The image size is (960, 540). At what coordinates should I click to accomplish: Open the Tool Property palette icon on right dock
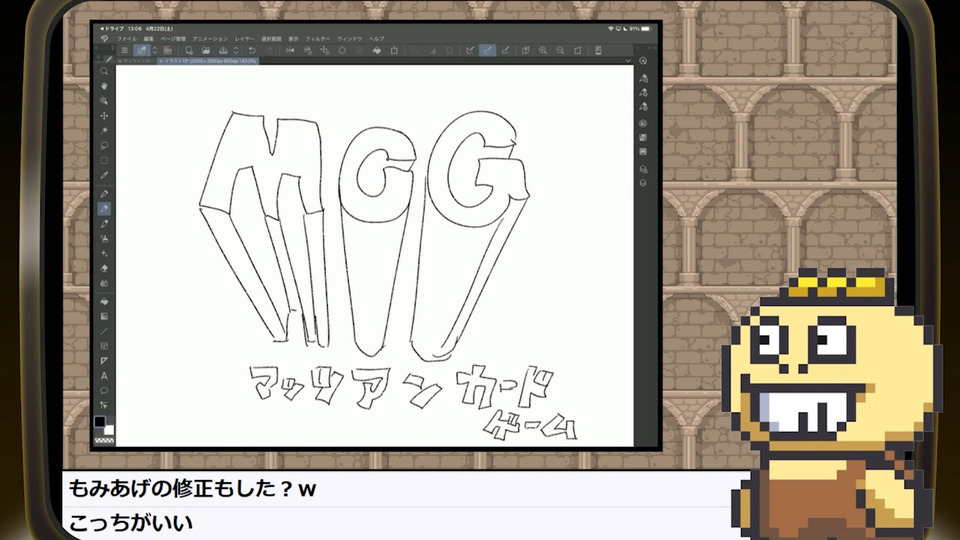coord(643,92)
